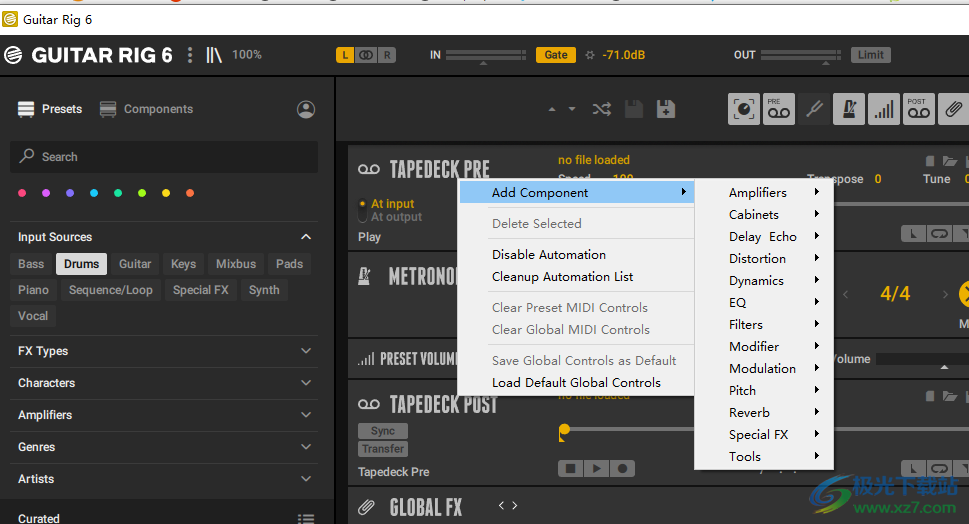Choose Load Default Global Controls
Viewport: 969px width, 524px height.
tap(576, 383)
